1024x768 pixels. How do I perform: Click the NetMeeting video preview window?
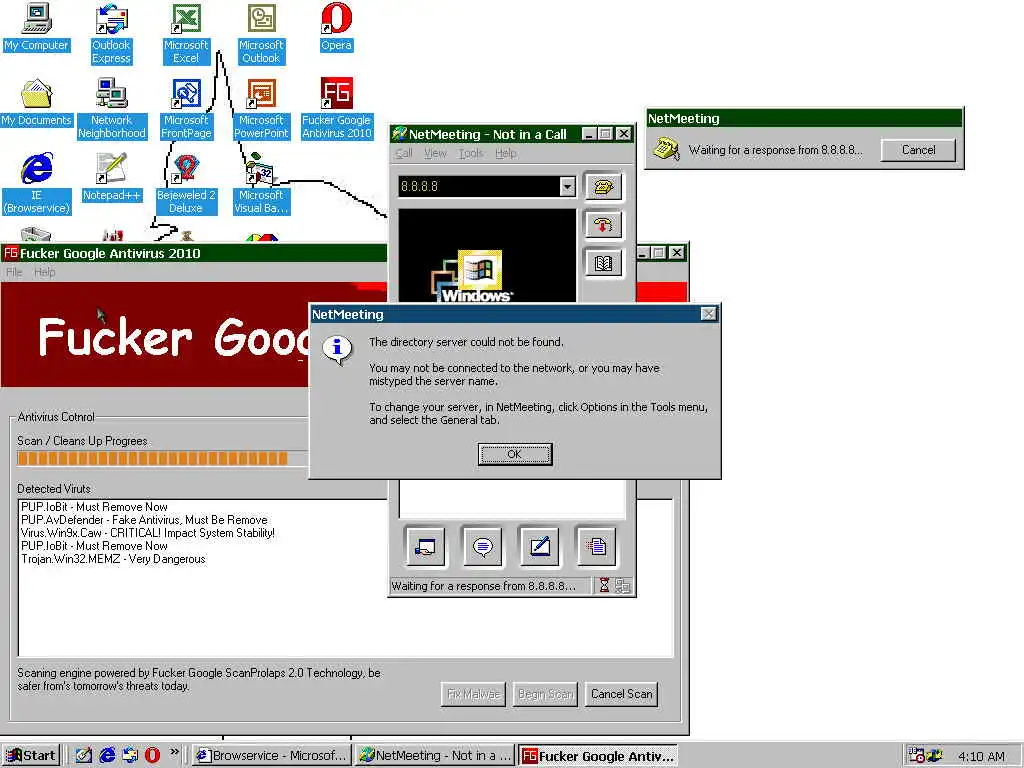487,255
